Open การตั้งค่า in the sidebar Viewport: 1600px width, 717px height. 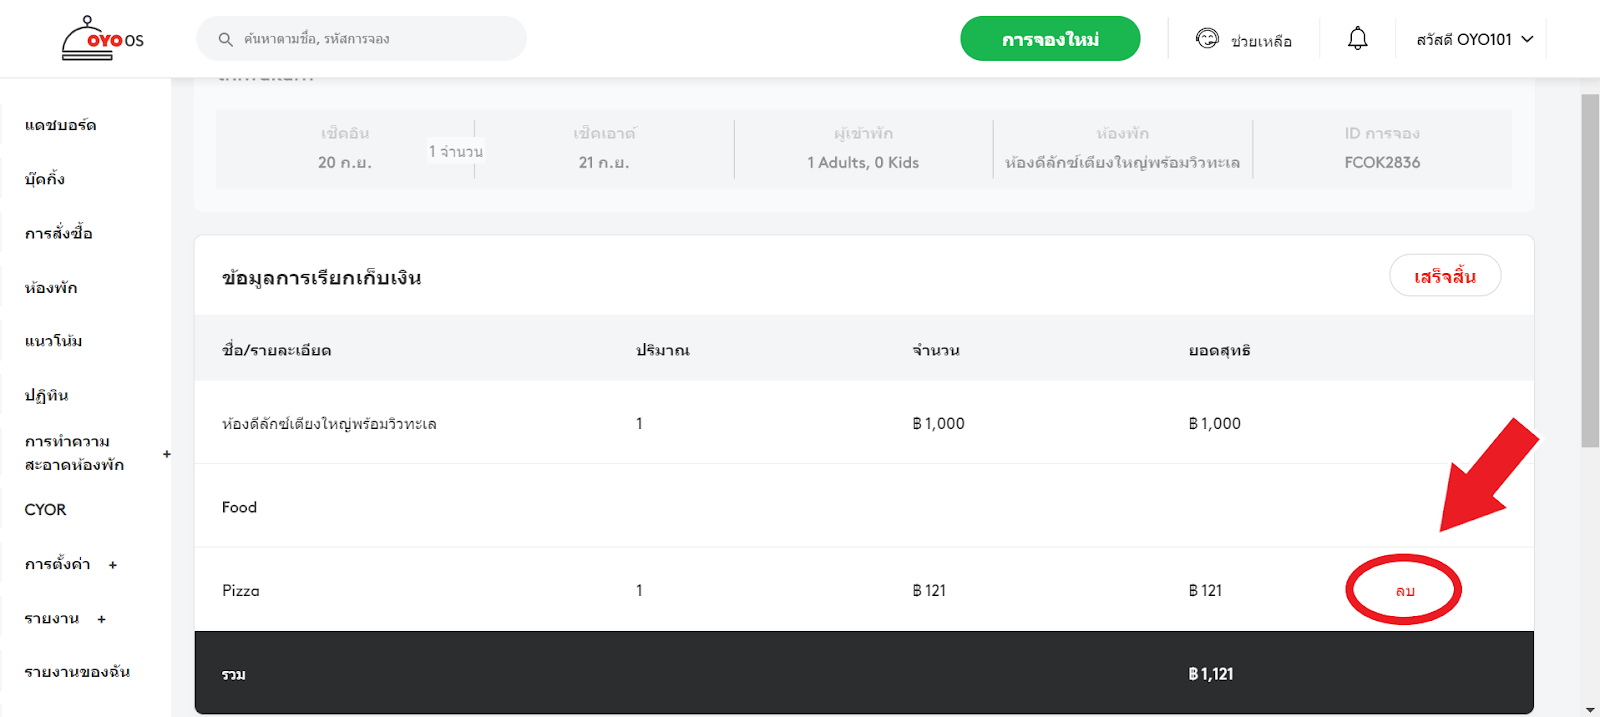58,564
